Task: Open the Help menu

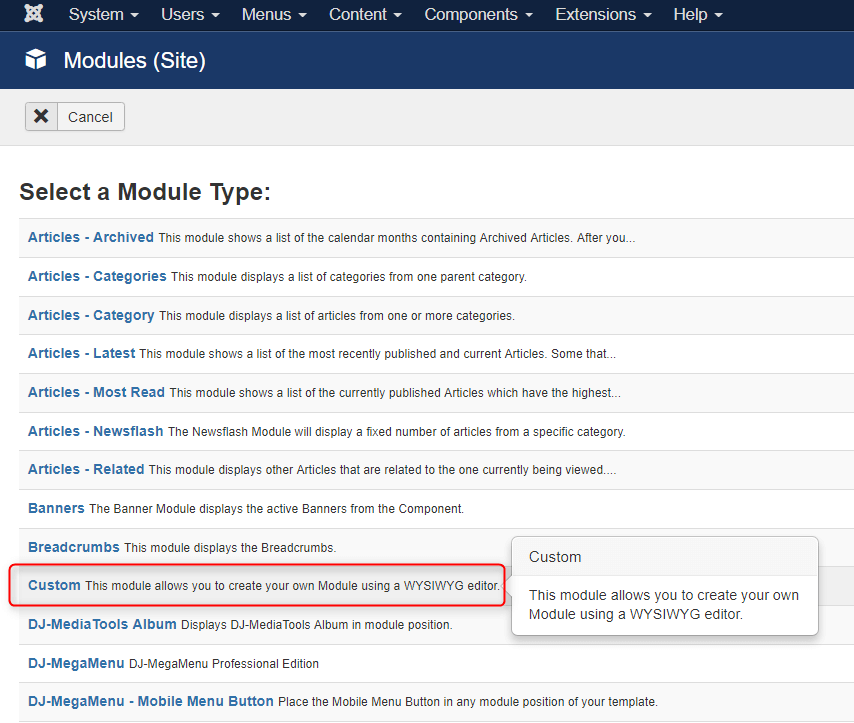Action: (698, 14)
